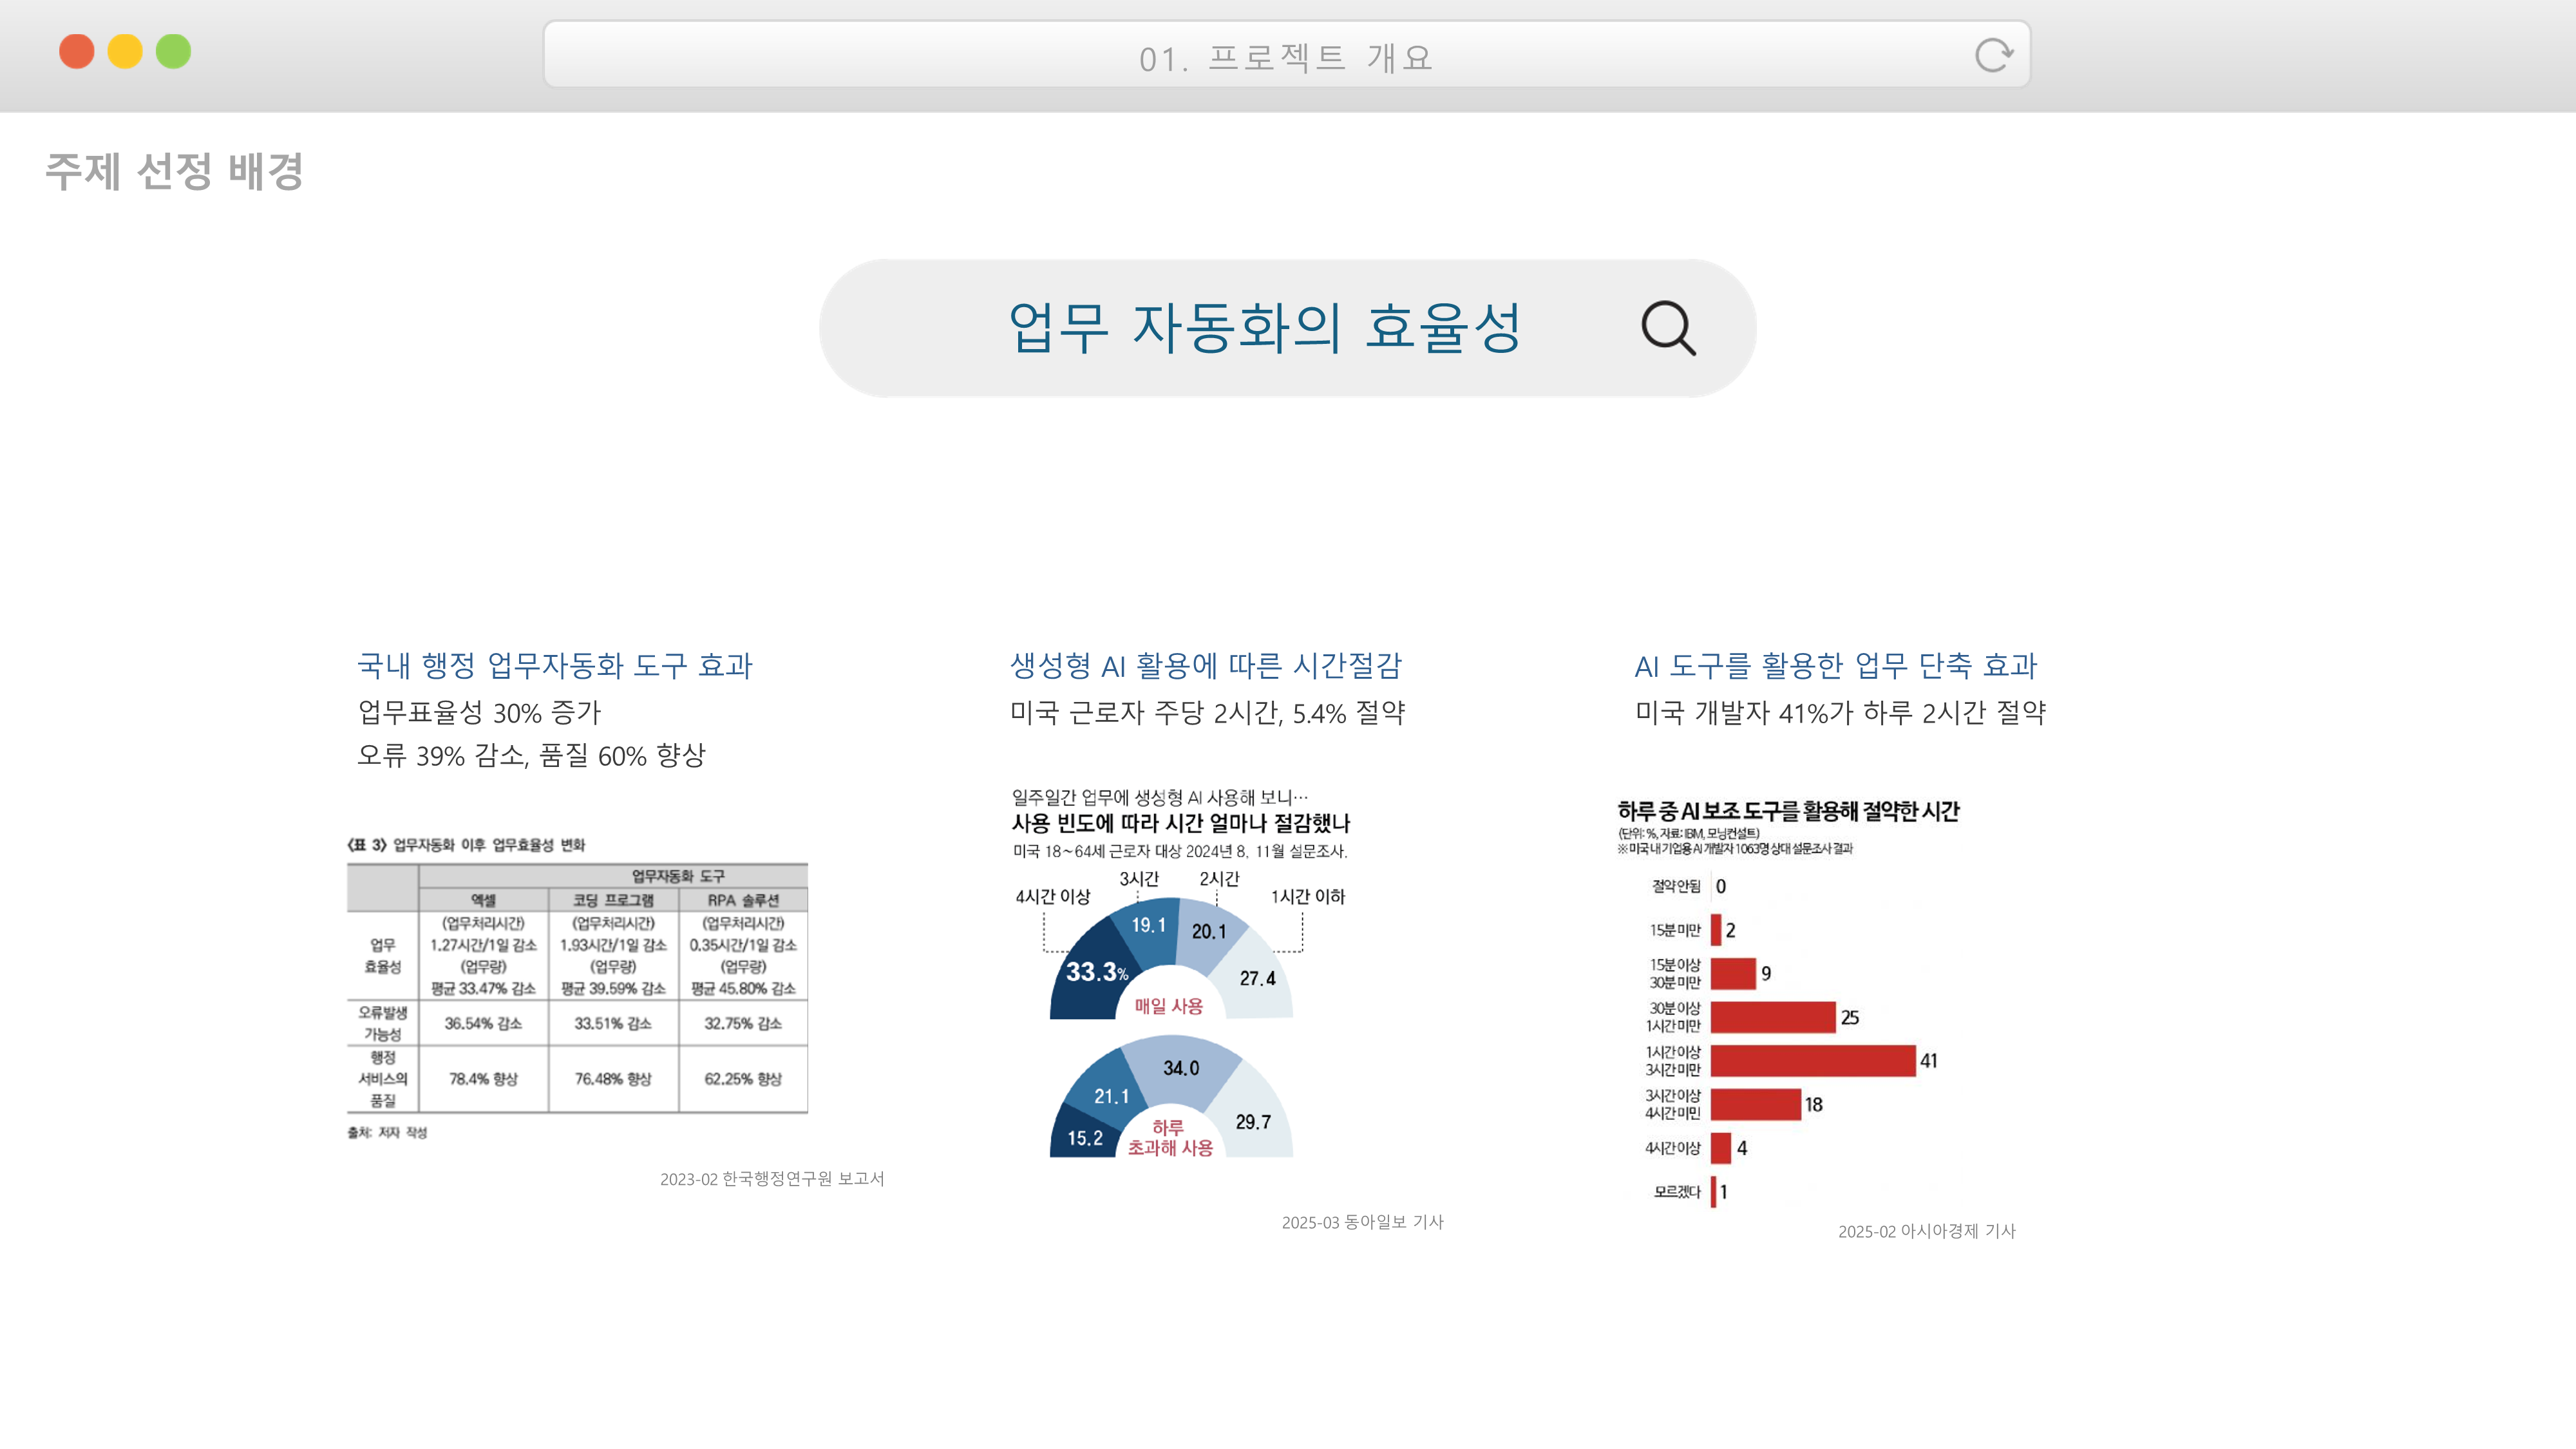Click the red close window dot
The width and height of the screenshot is (2576, 1449).
(x=77, y=51)
